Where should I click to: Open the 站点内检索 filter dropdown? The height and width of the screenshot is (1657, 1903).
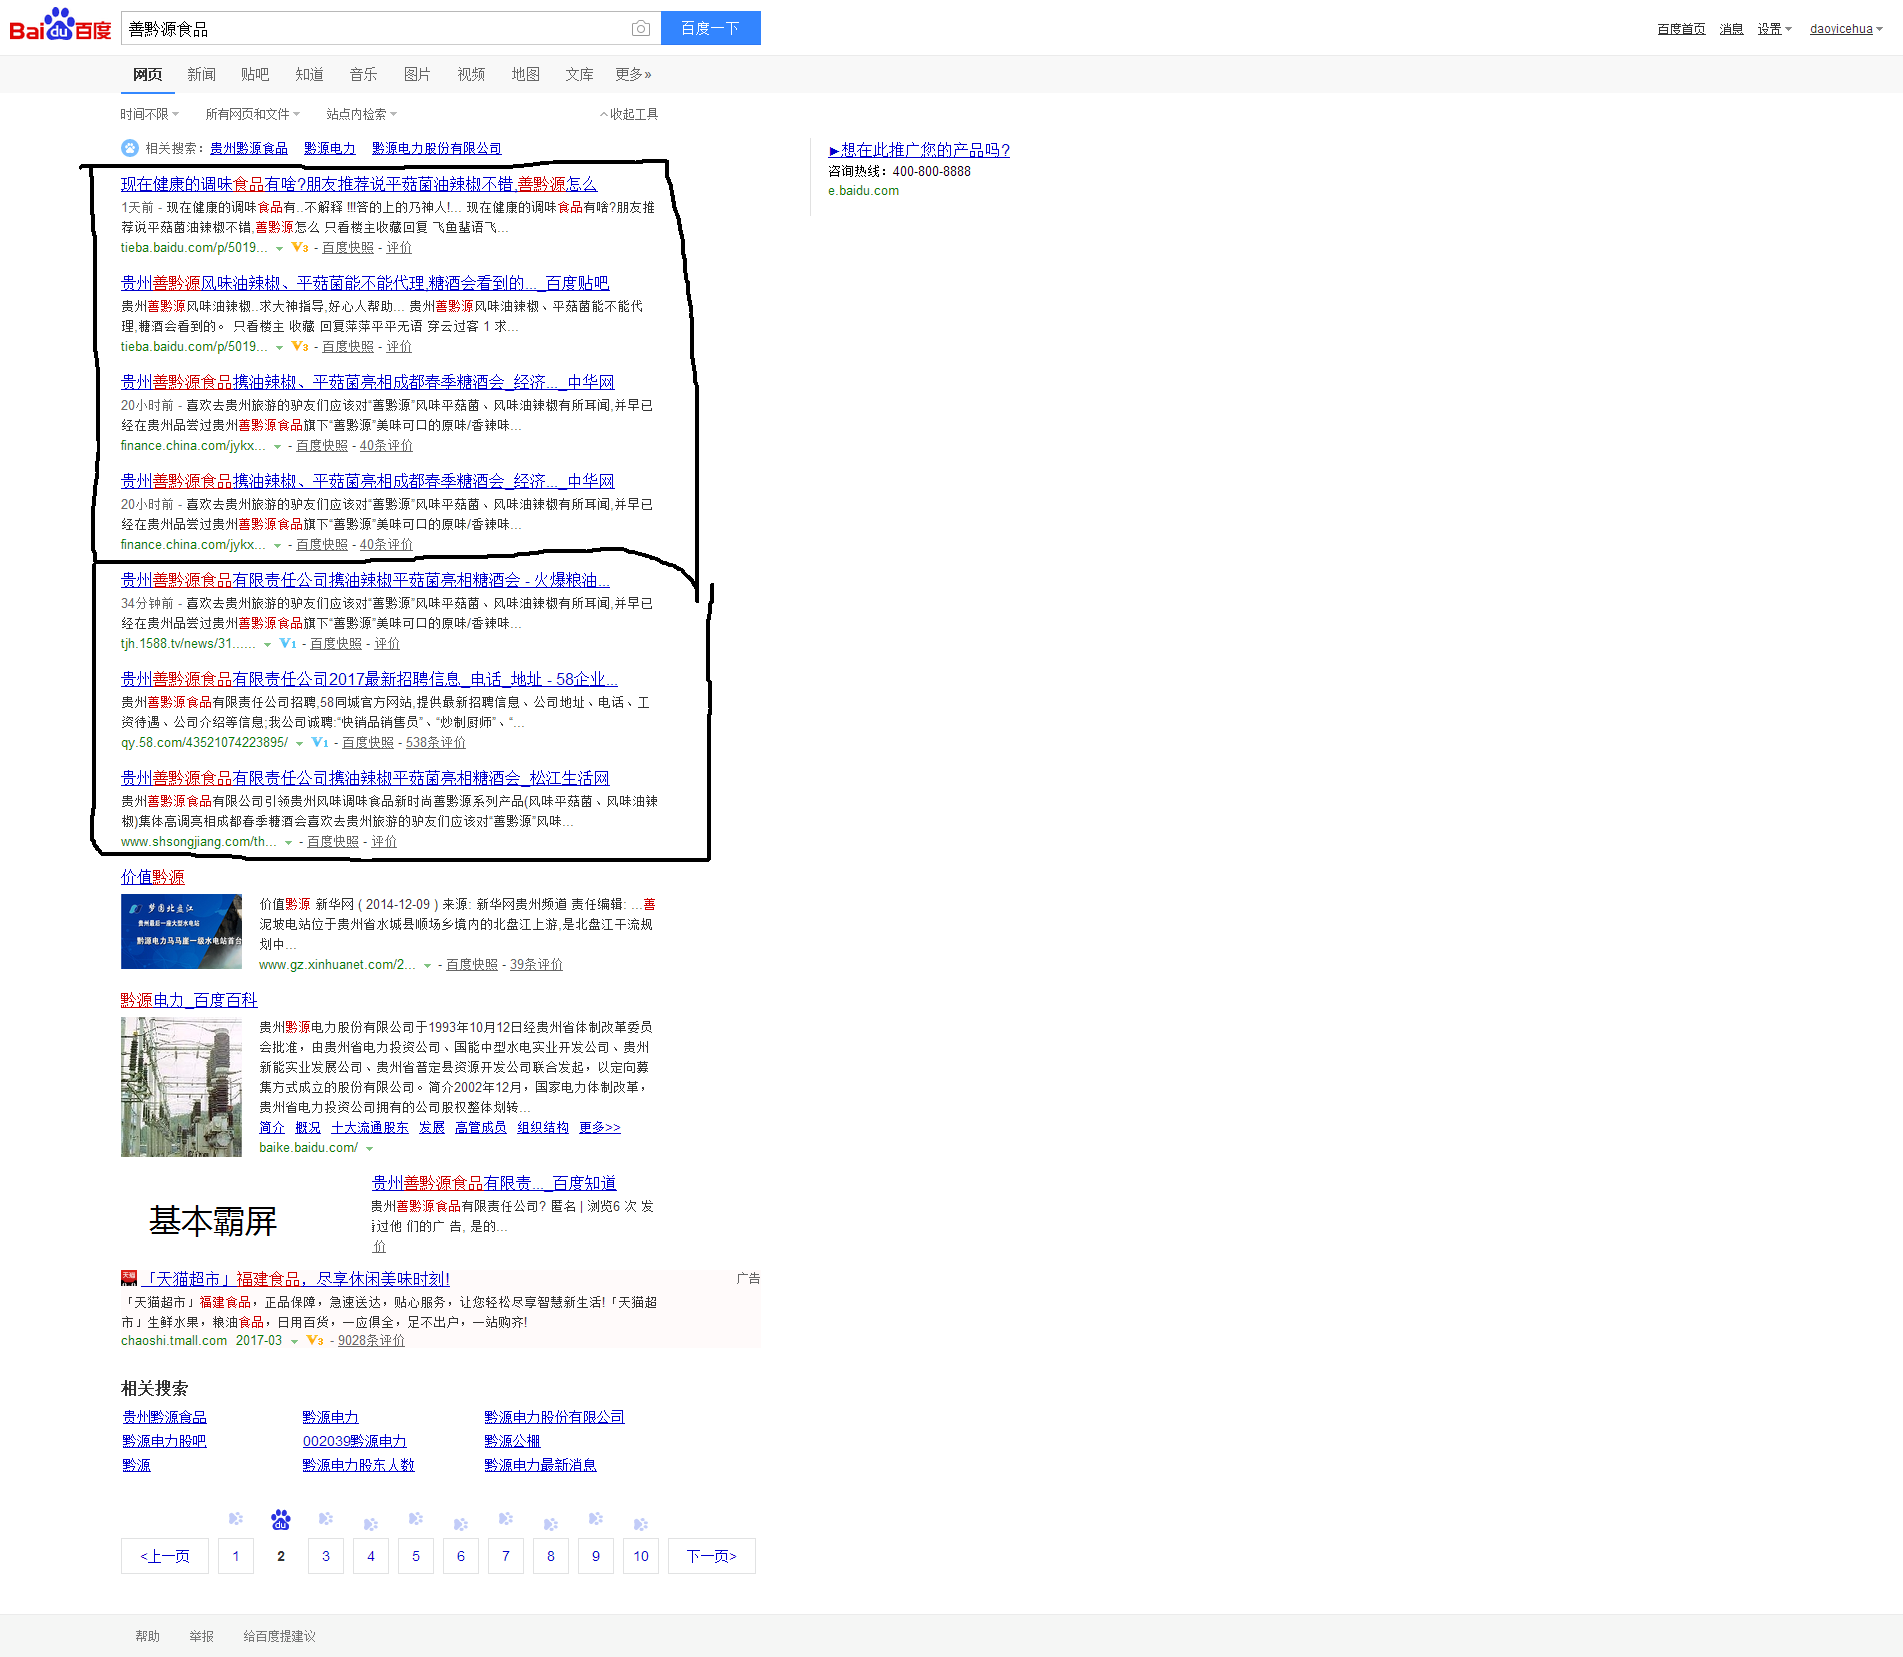coord(362,114)
